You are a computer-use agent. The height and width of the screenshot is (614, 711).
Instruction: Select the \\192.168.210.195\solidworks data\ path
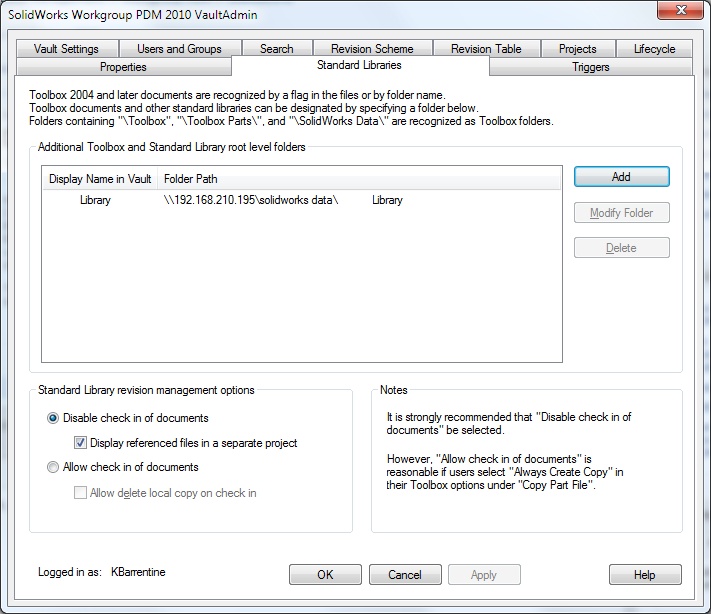pos(251,200)
